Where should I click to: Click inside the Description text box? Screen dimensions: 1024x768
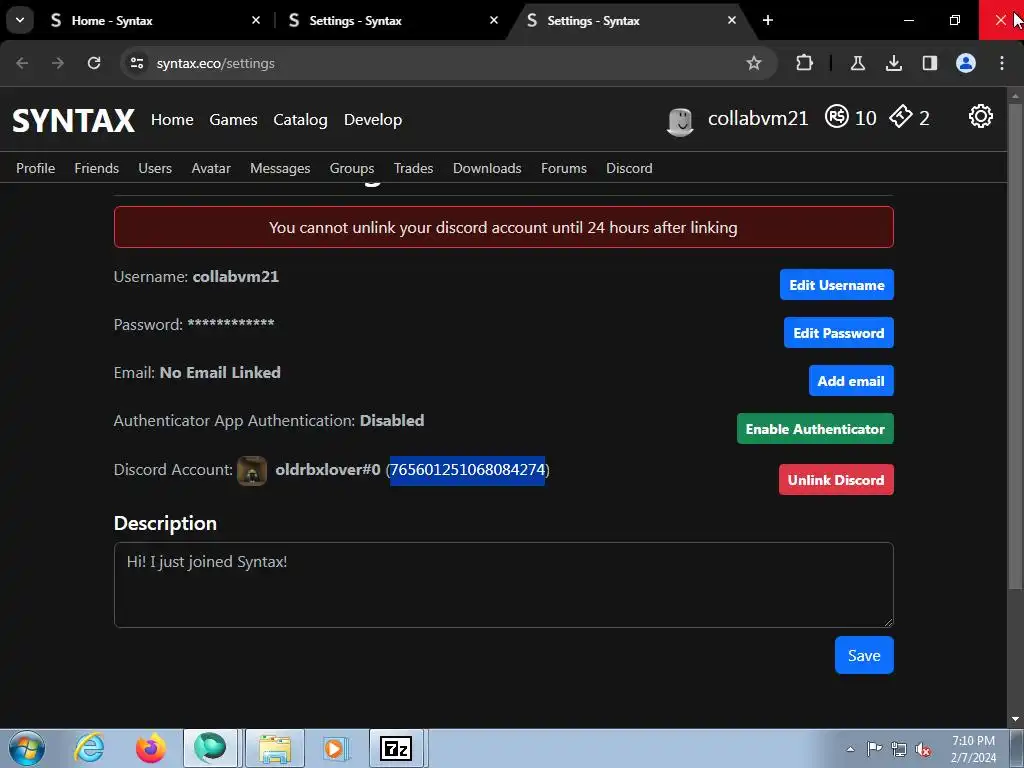click(504, 585)
